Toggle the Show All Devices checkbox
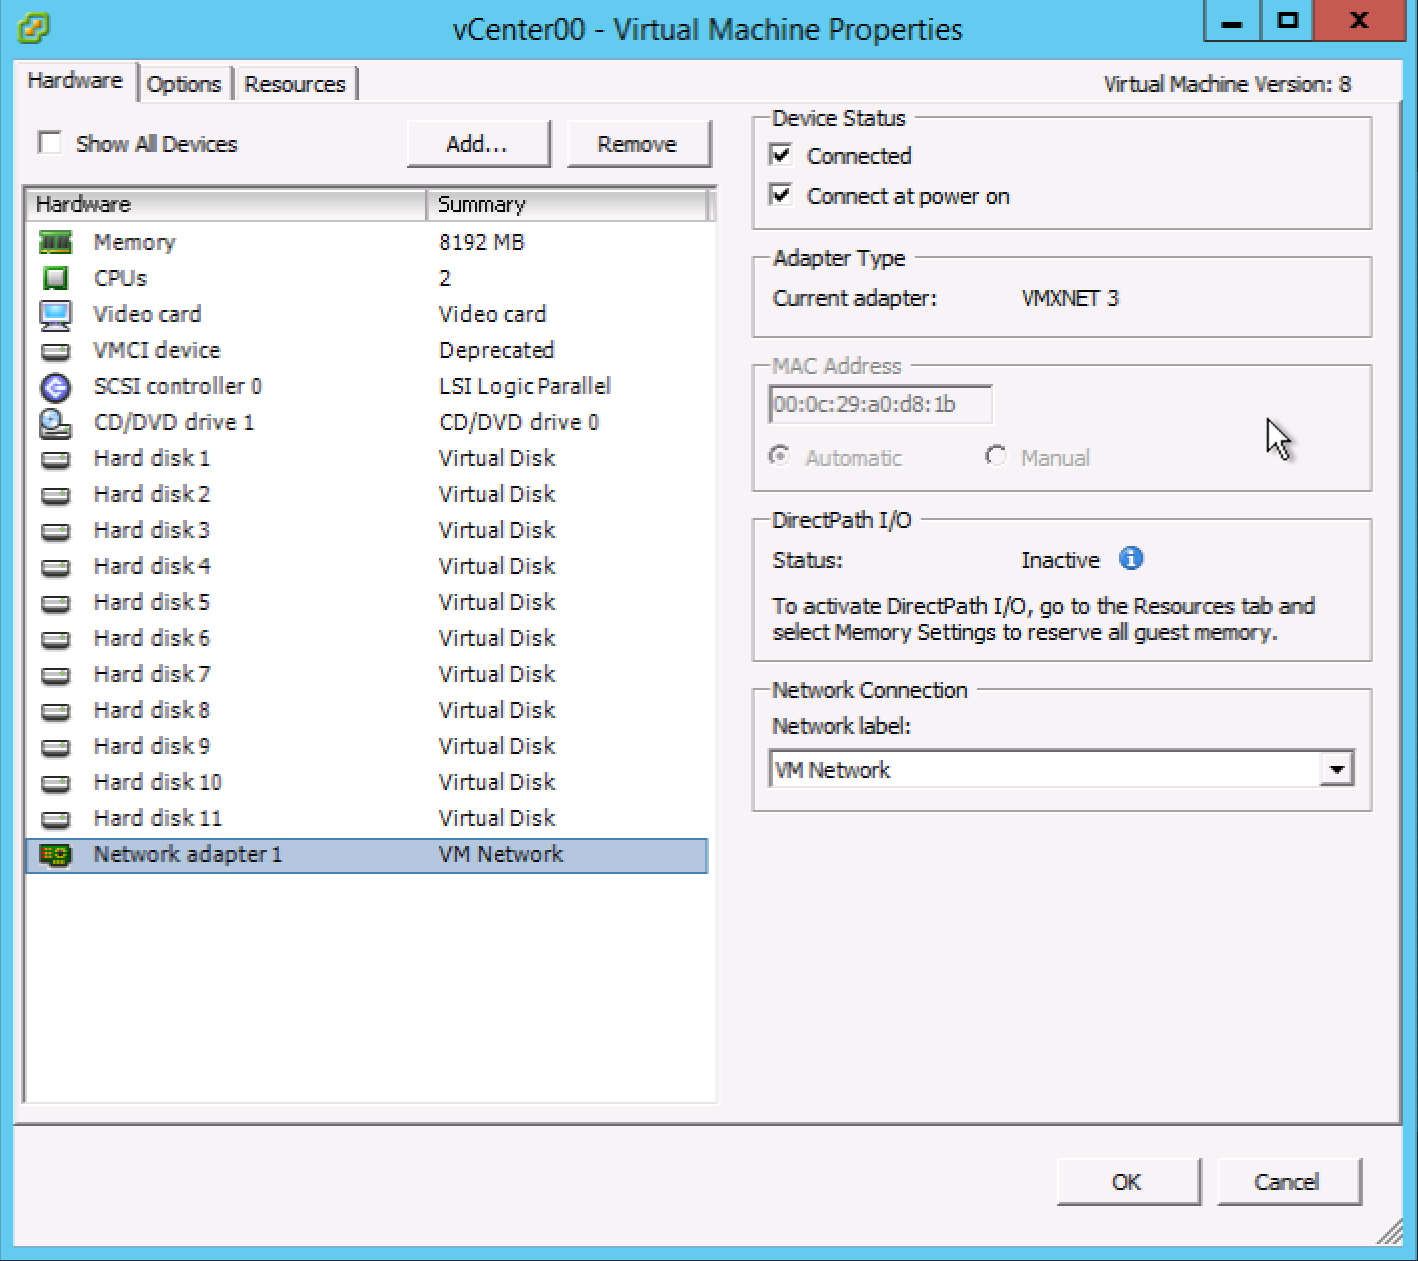The image size is (1418, 1261). (x=49, y=143)
